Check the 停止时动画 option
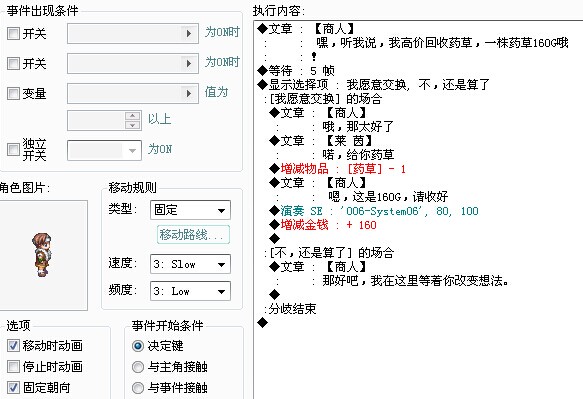583x399 pixels. click(13, 366)
